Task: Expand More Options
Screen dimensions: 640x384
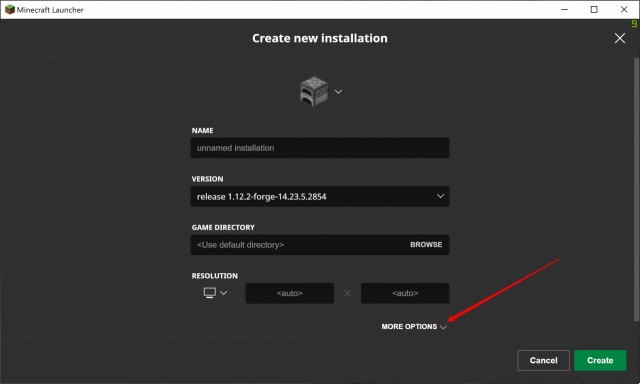Action: click(x=414, y=326)
